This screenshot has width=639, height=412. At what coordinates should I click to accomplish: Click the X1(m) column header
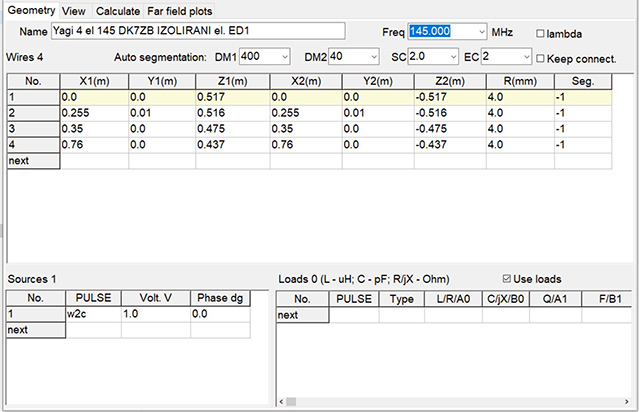[x=94, y=81]
